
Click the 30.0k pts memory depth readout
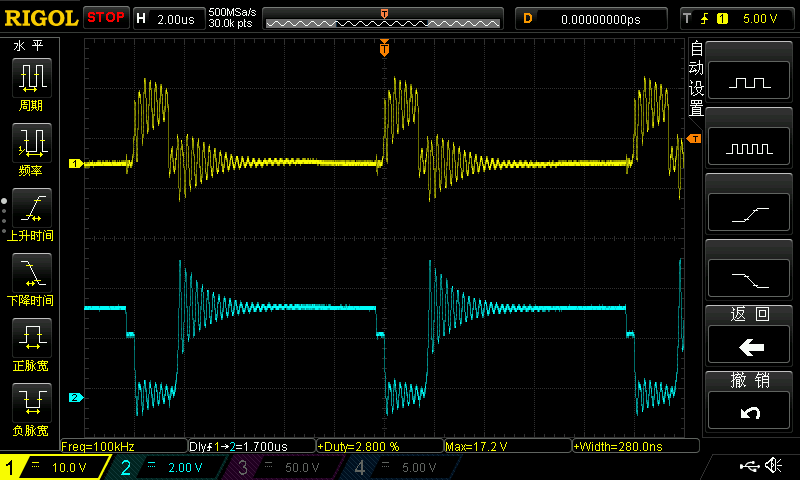pyautogui.click(x=230, y=24)
